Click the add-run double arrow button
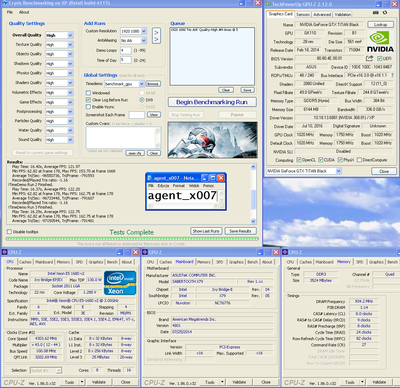 tap(156, 35)
